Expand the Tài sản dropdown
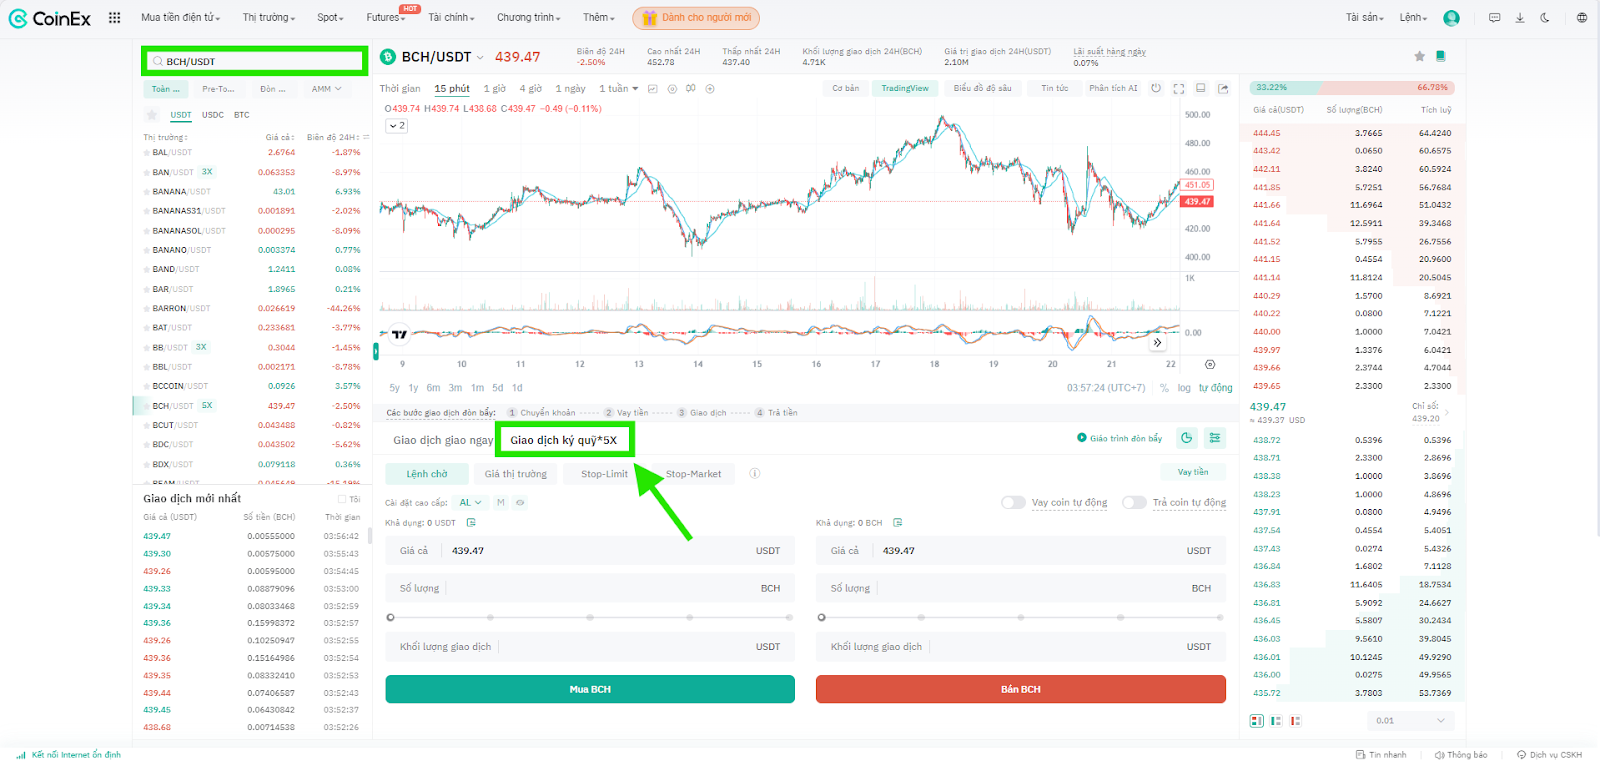 click(1365, 18)
